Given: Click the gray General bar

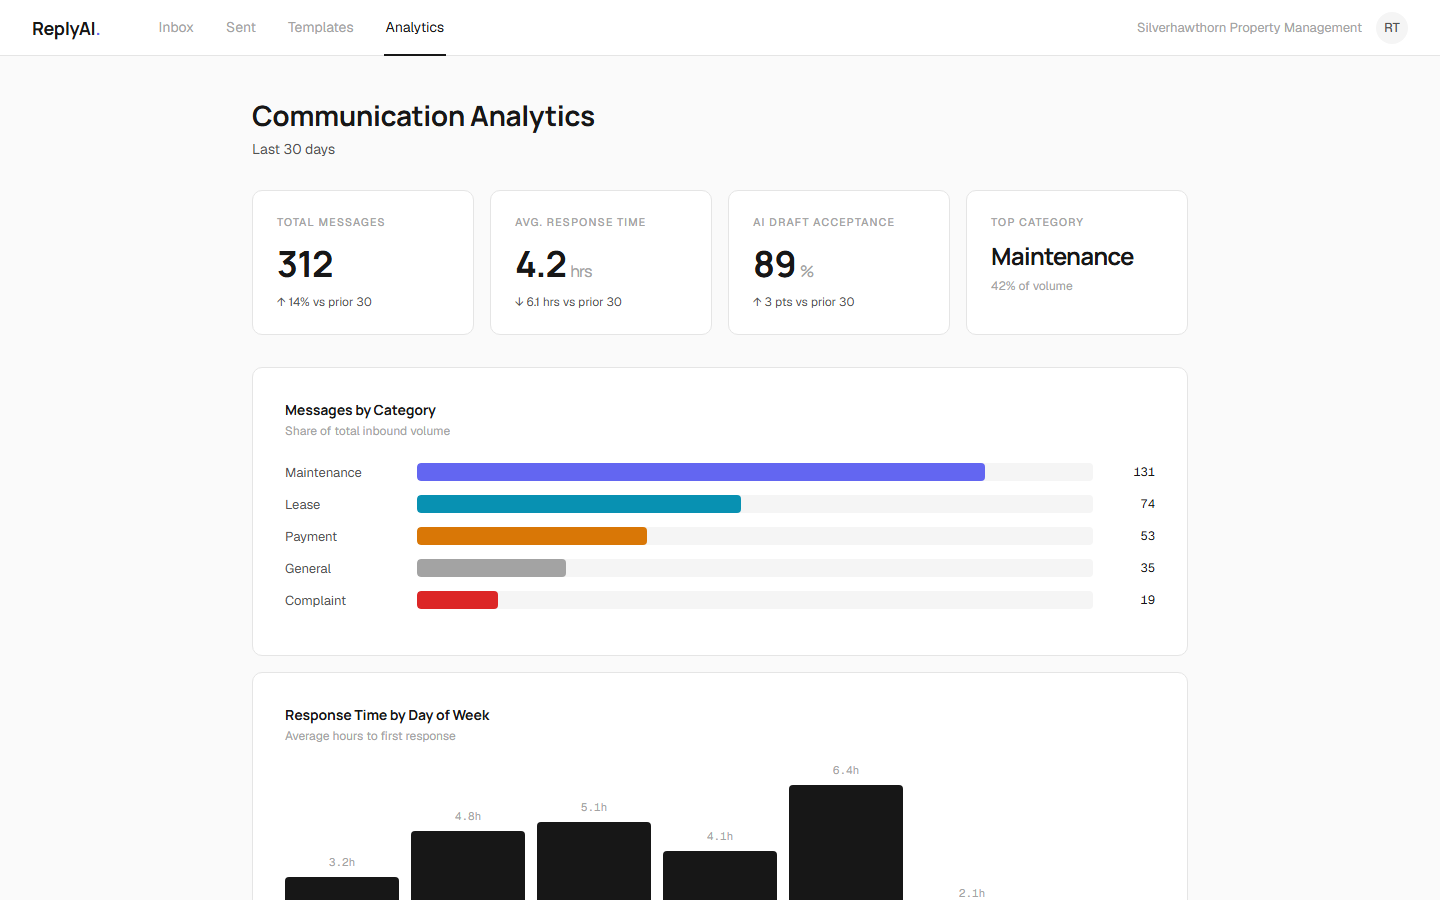Looking at the screenshot, I should tap(491, 568).
